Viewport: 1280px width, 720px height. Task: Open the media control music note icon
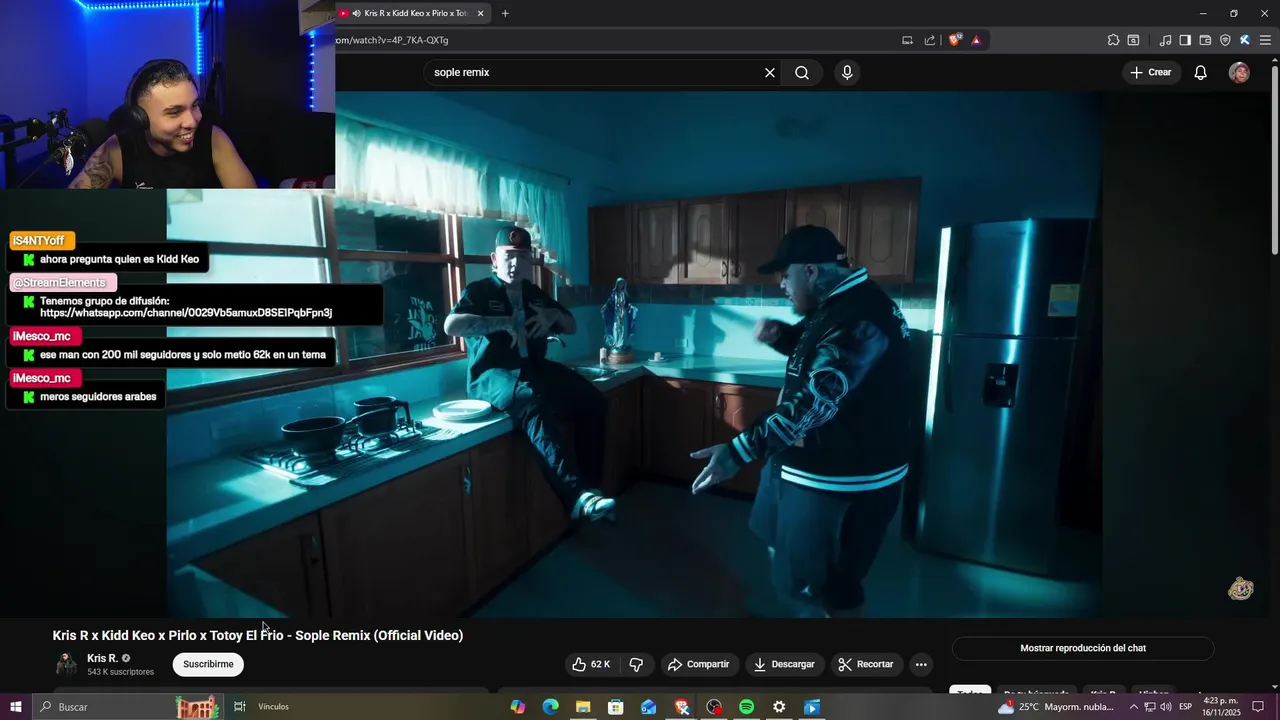1165,40
